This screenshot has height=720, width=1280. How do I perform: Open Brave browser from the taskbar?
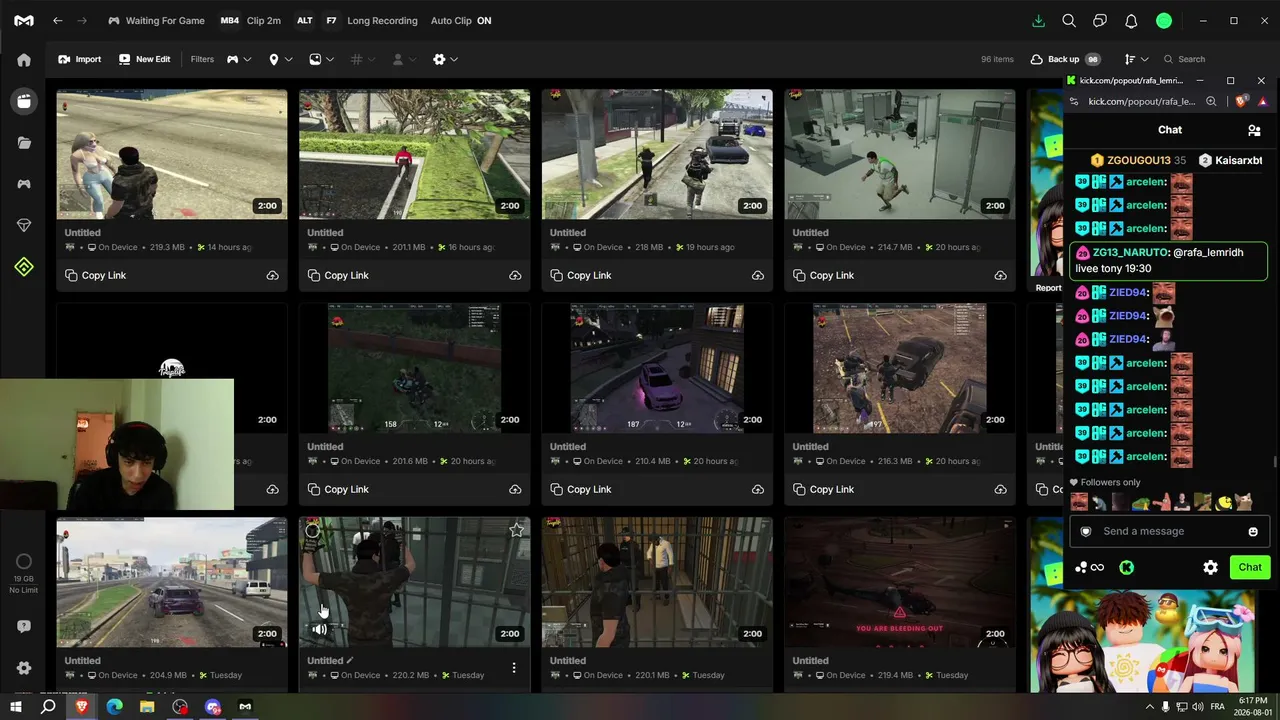coord(82,707)
